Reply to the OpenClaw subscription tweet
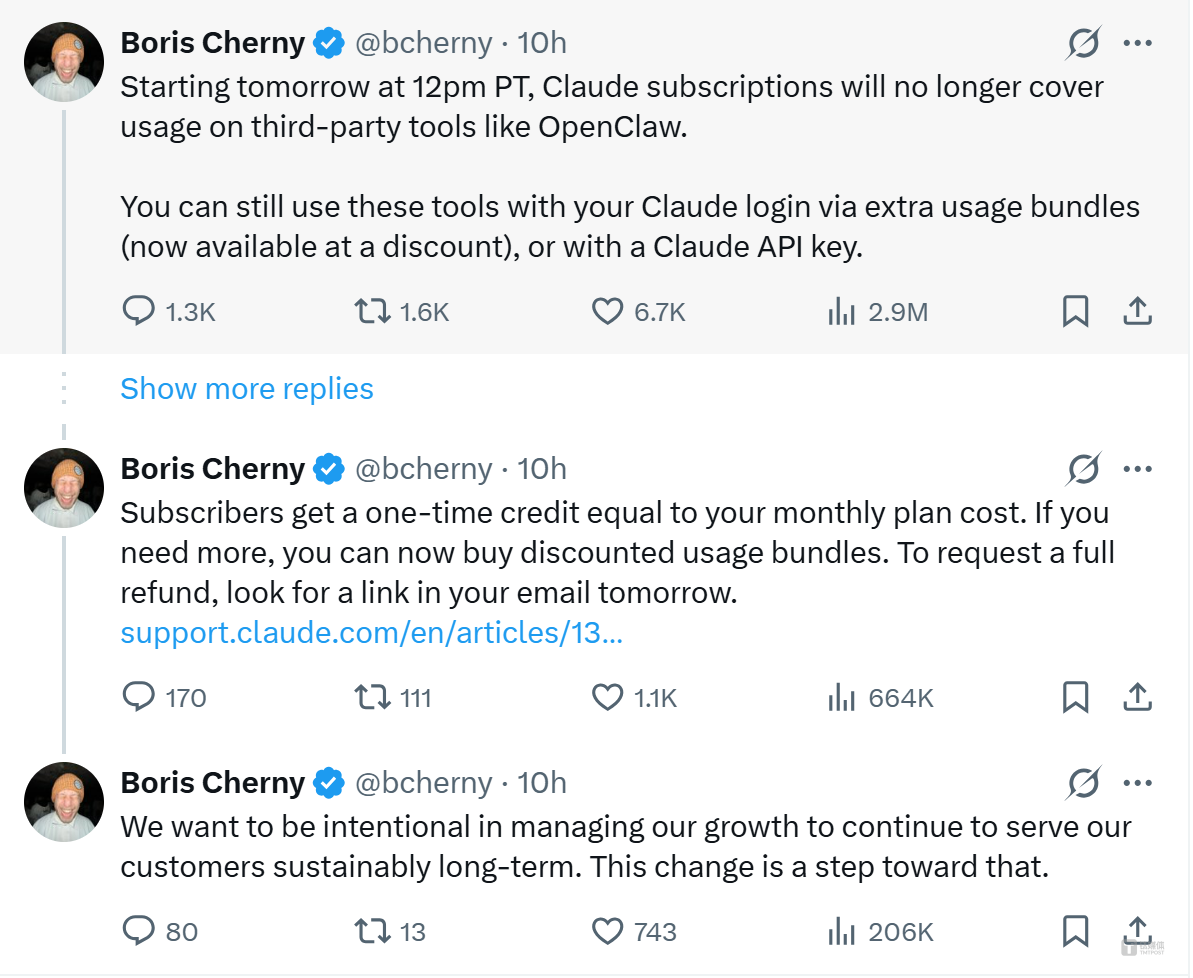Image resolution: width=1193 pixels, height=978 pixels. (137, 312)
